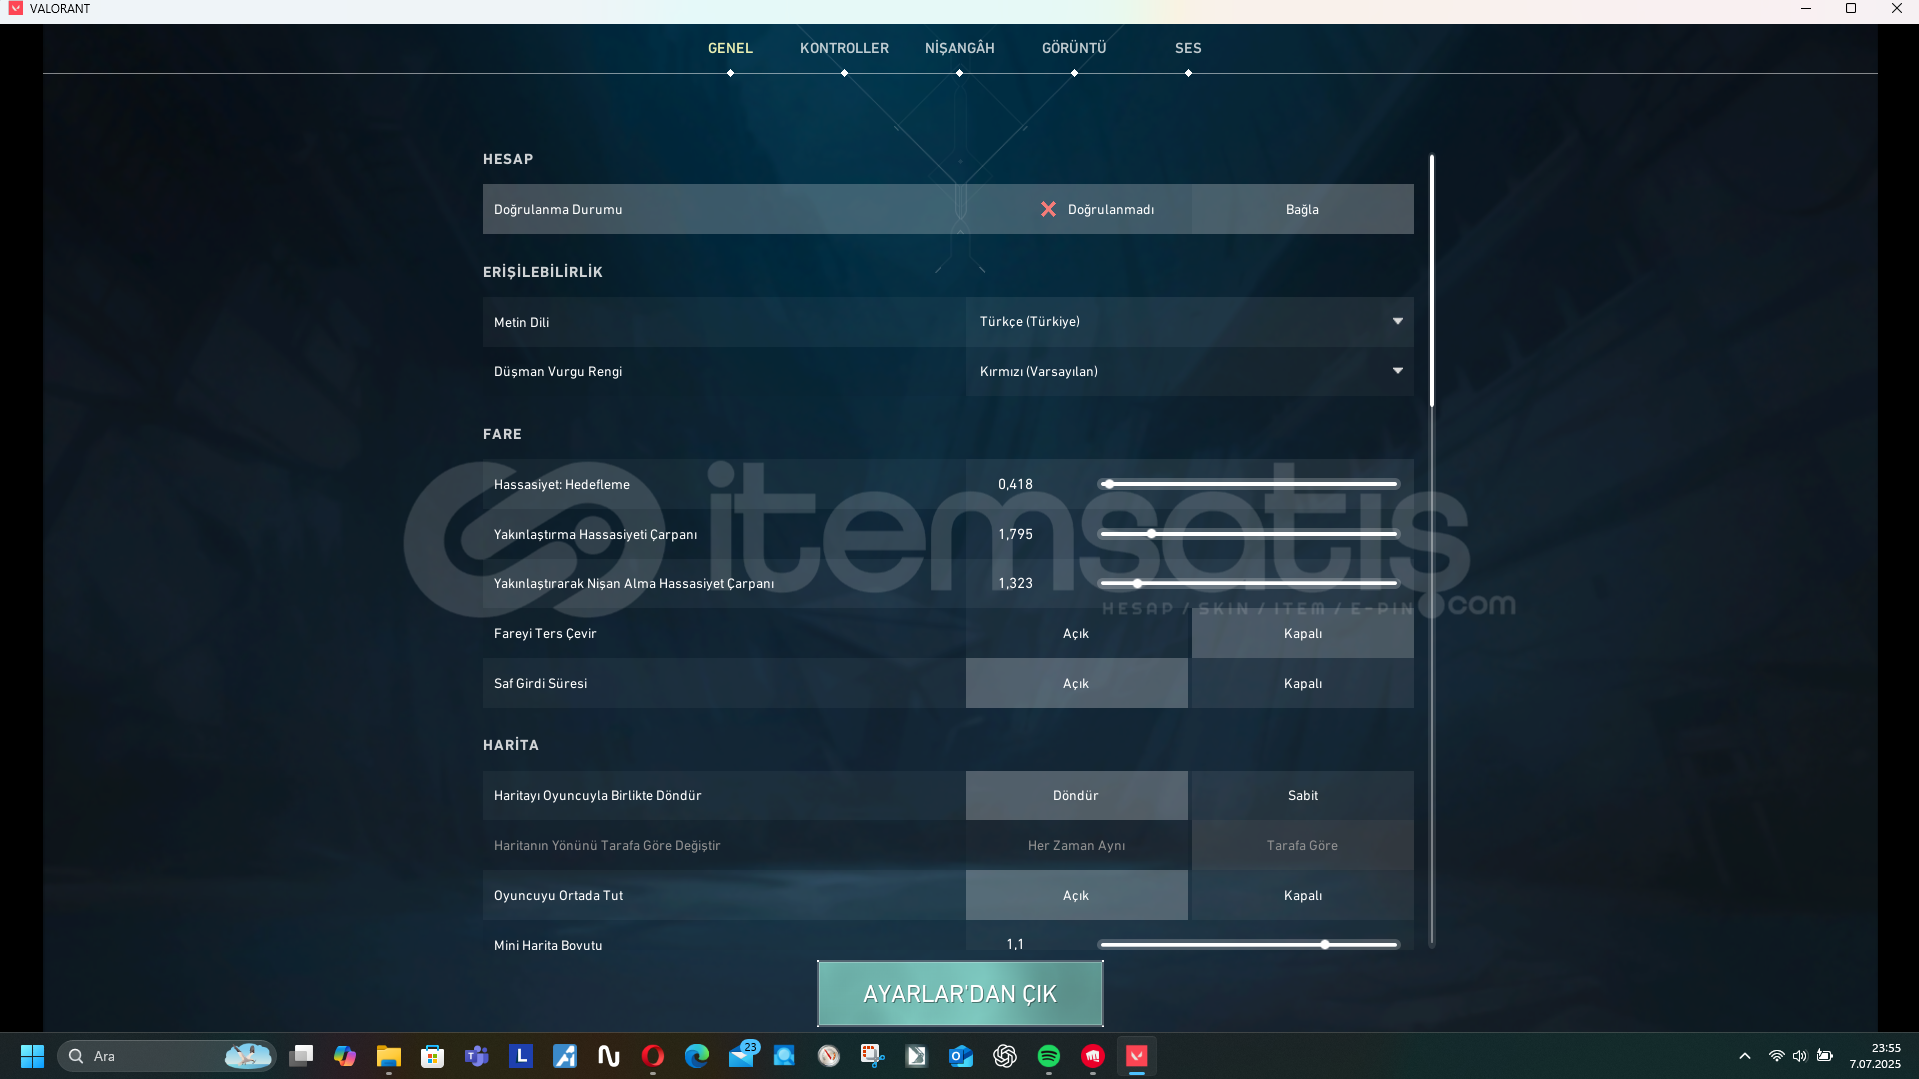The width and height of the screenshot is (1919, 1079).
Task: Open Spotify from the taskbar
Action: [1049, 1056]
